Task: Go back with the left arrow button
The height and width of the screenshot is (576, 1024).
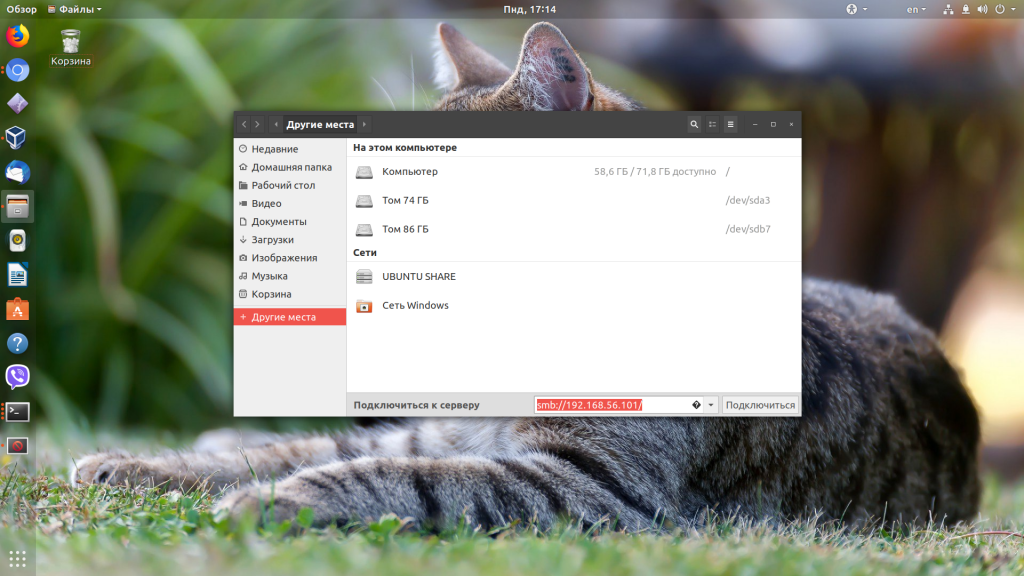Action: 244,124
